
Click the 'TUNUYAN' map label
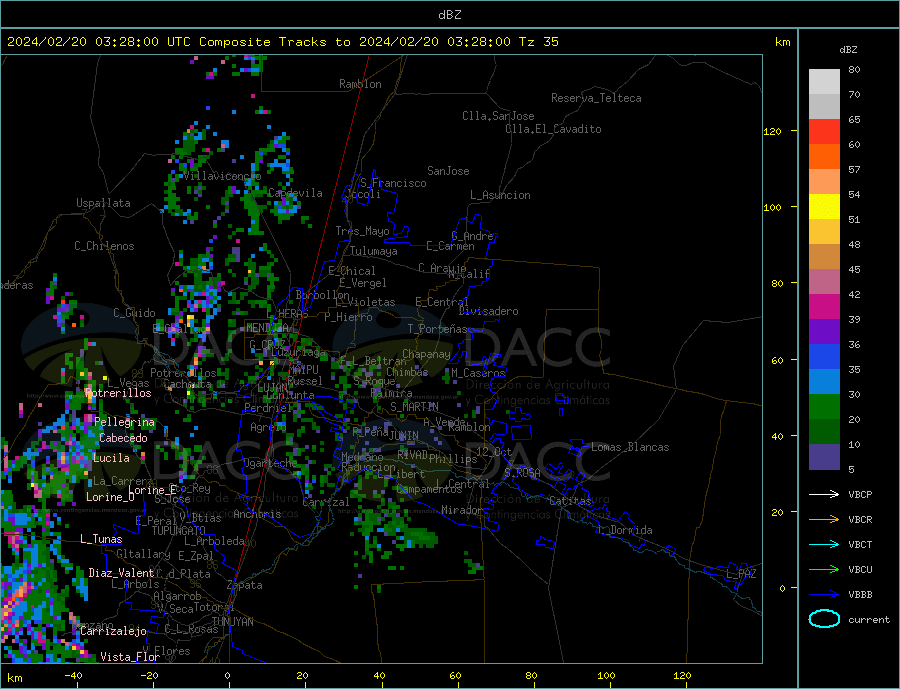click(x=232, y=622)
